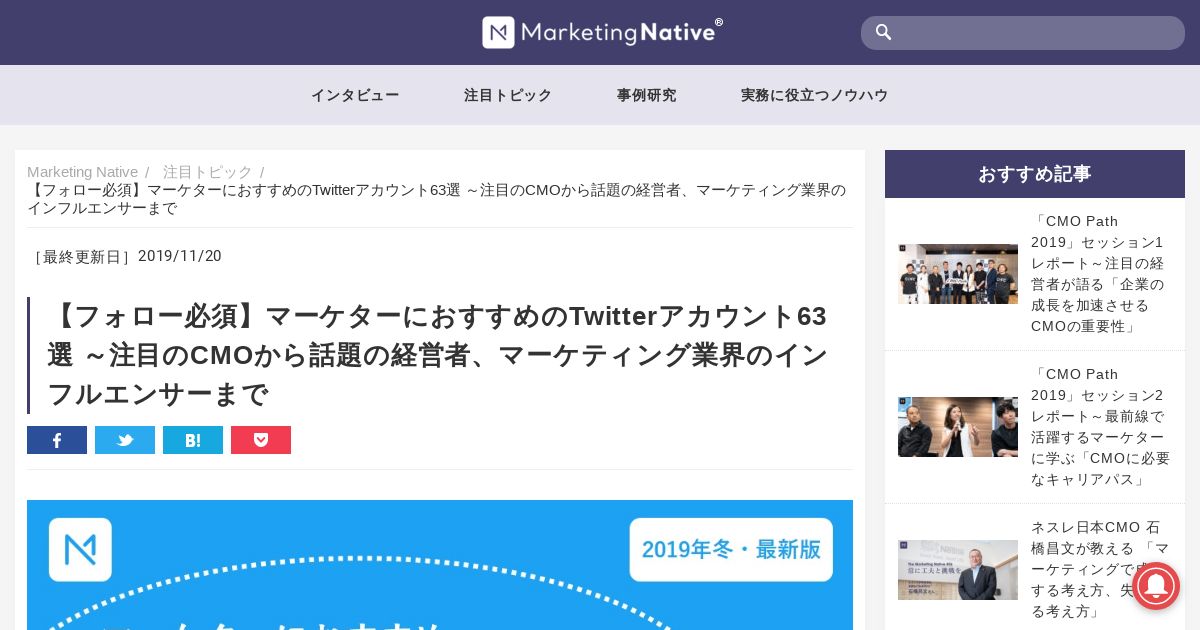The width and height of the screenshot is (1200, 630).
Task: Click the 2019年冬・最新版 banner image
Action: 440,565
